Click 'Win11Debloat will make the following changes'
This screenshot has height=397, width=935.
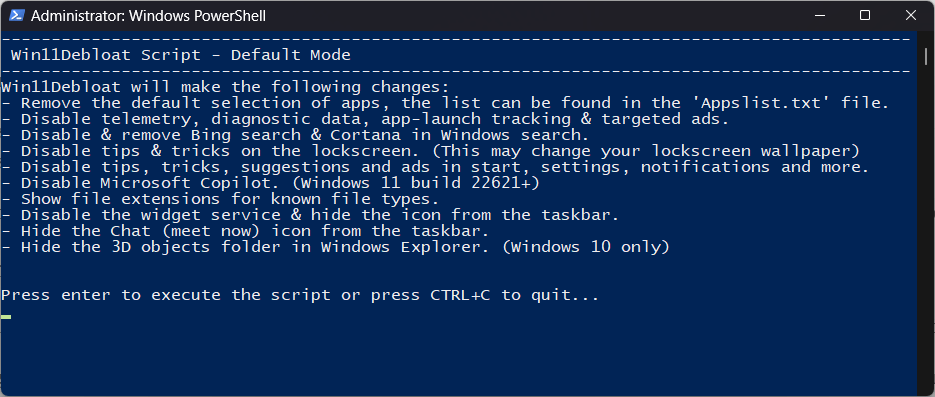tap(225, 87)
